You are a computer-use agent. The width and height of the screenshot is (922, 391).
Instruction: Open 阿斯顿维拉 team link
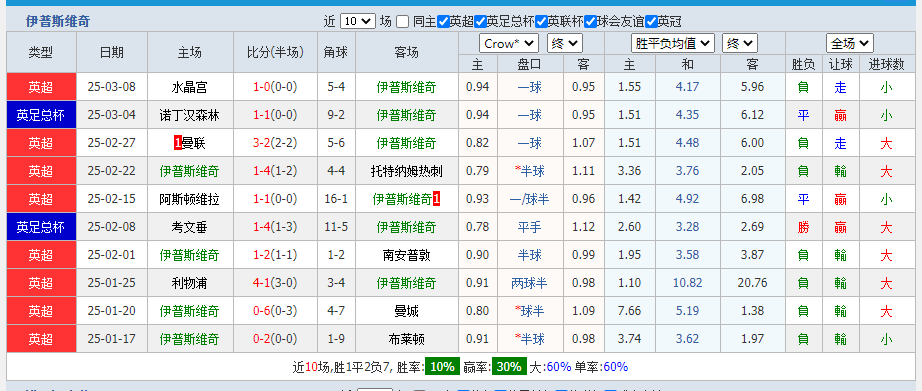click(x=189, y=199)
